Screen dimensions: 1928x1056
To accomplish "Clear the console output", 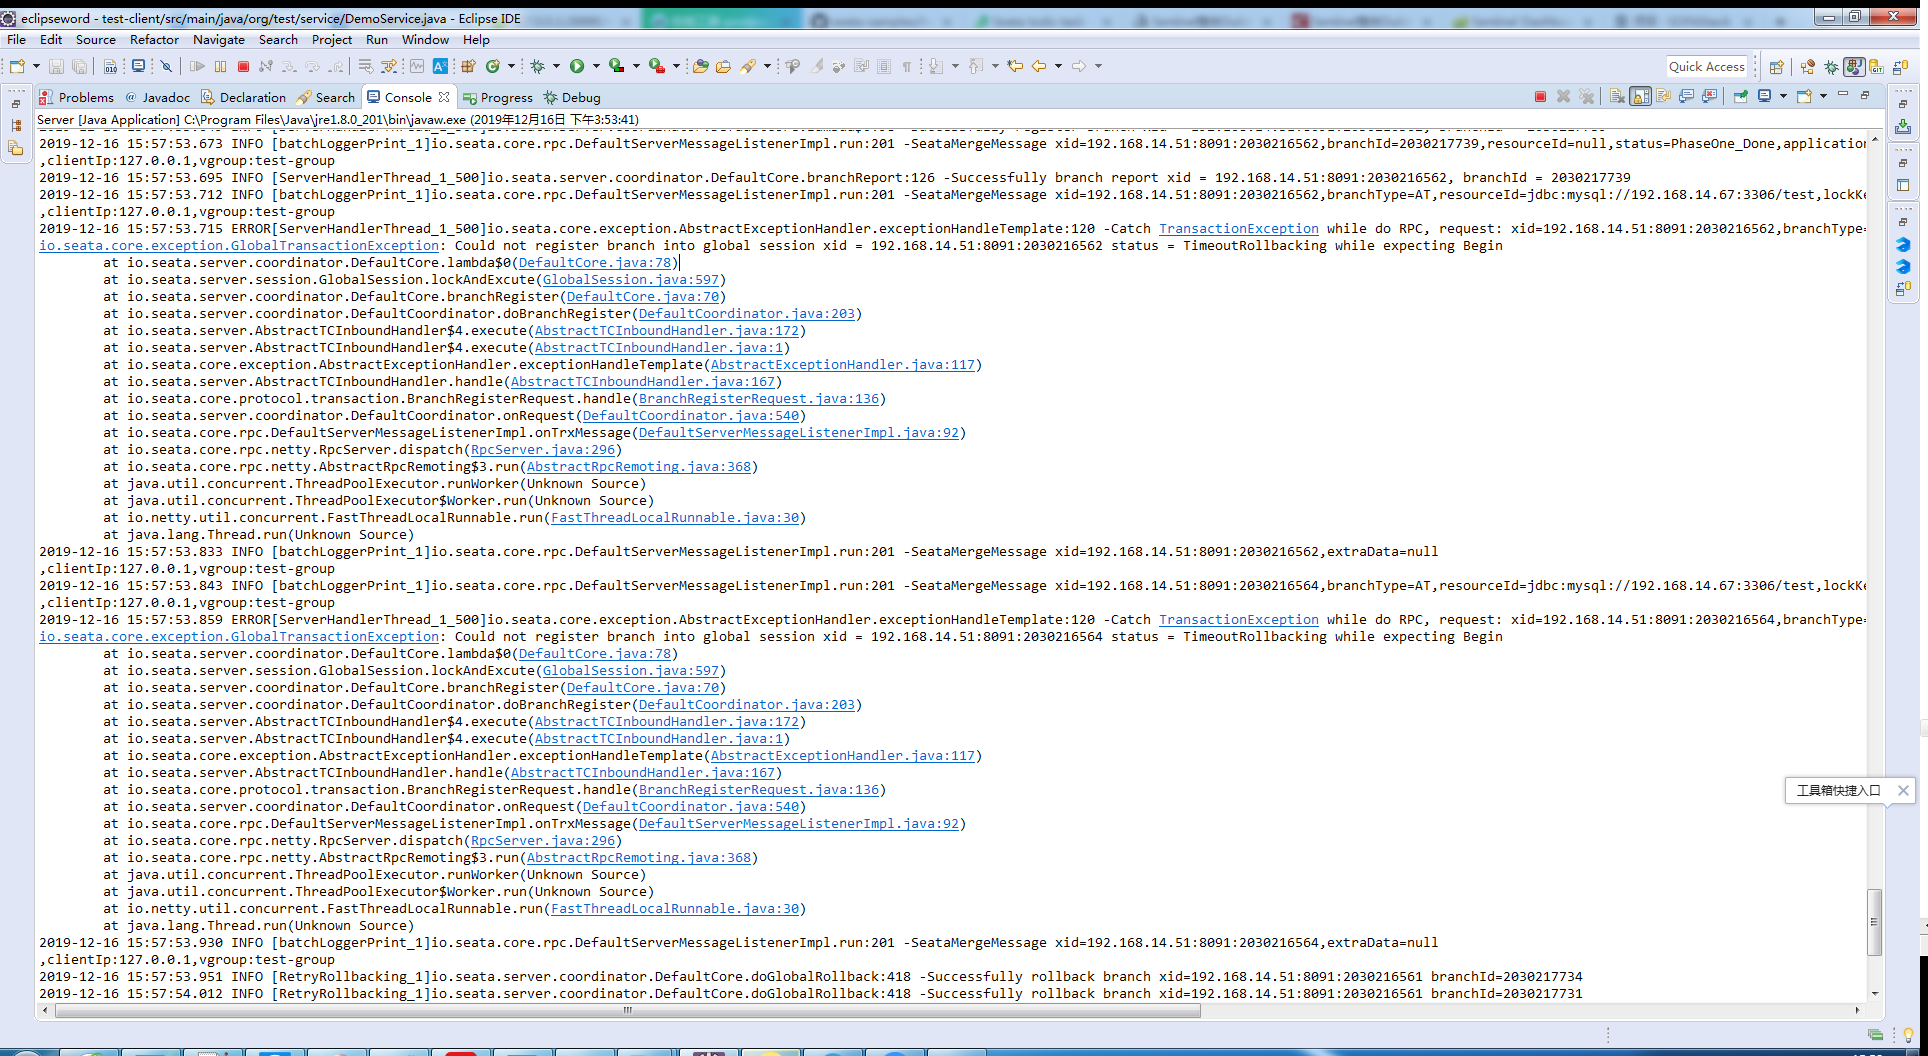I will tap(1617, 96).
